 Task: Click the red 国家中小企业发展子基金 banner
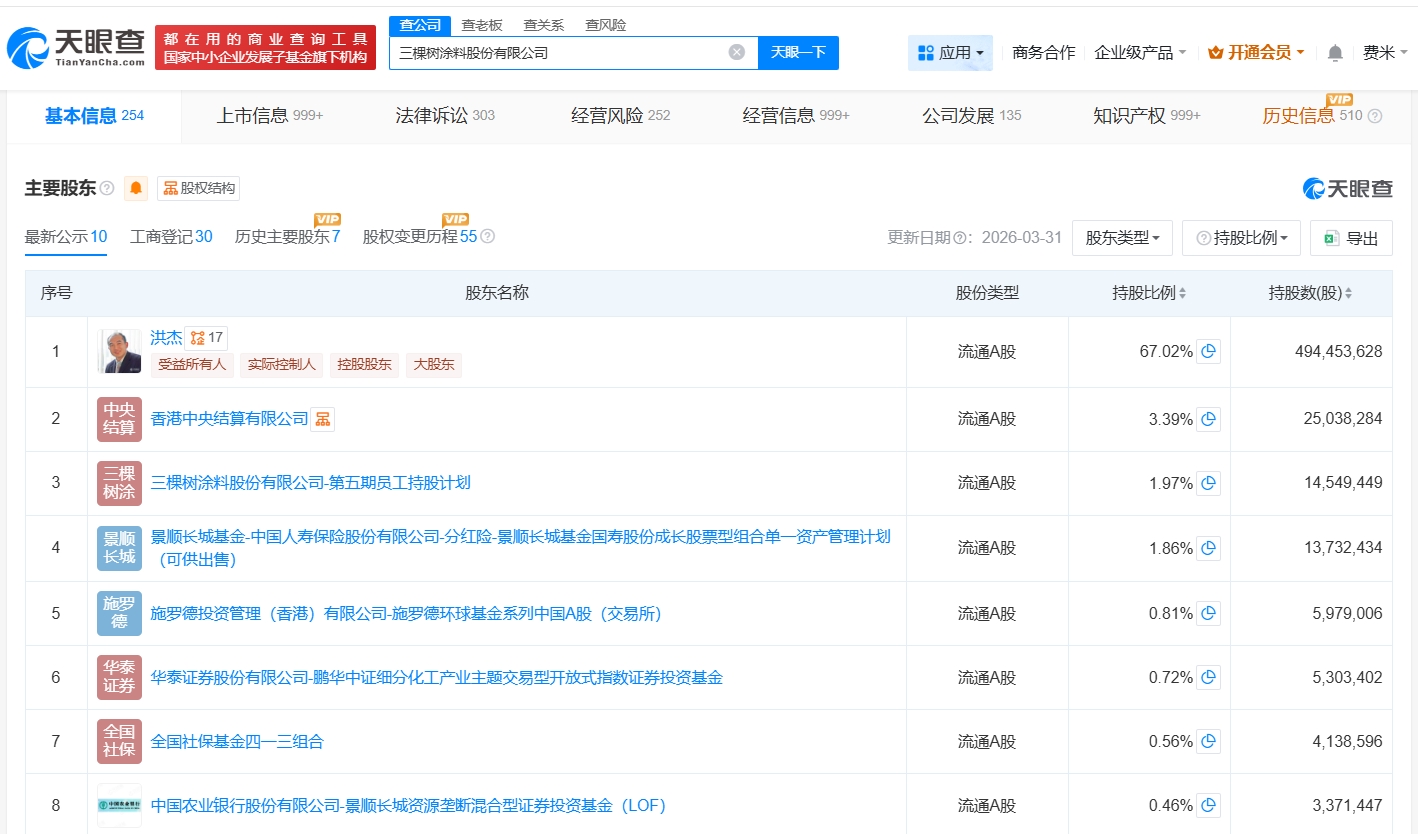point(265,48)
